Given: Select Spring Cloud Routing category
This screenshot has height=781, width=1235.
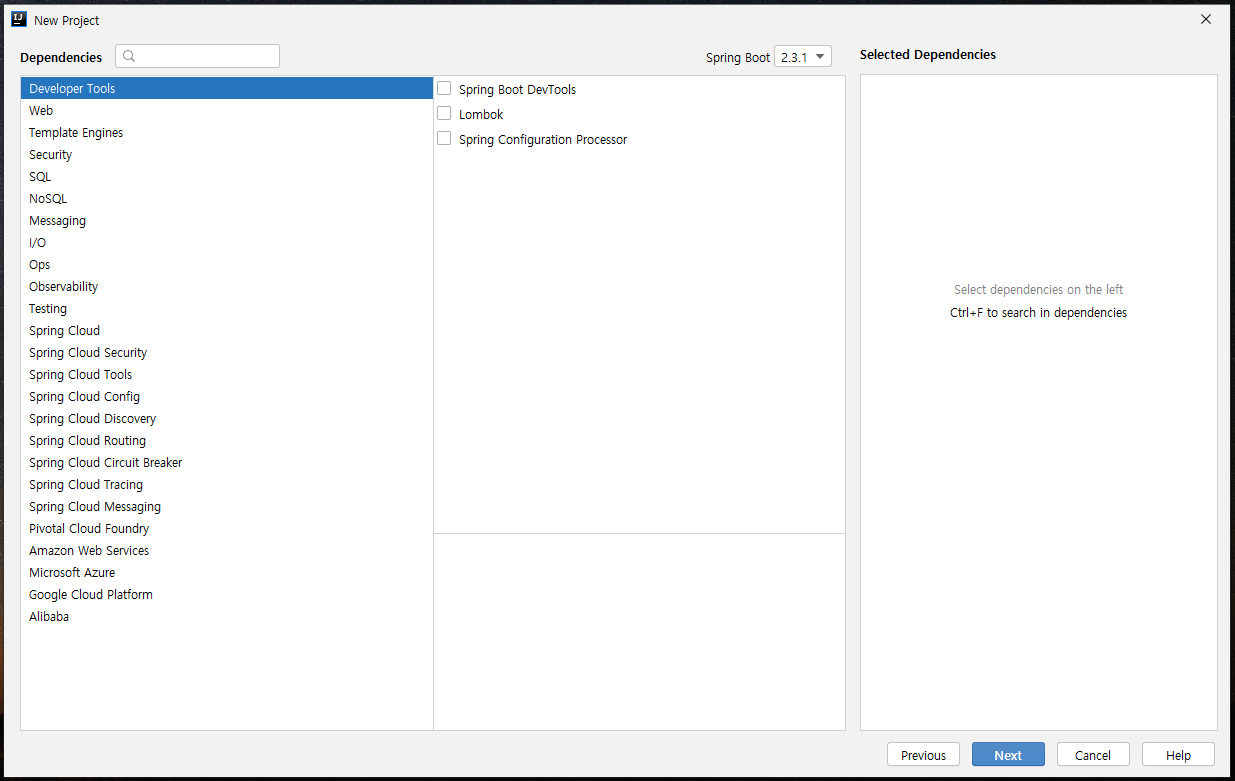Looking at the screenshot, I should click(x=227, y=440).
